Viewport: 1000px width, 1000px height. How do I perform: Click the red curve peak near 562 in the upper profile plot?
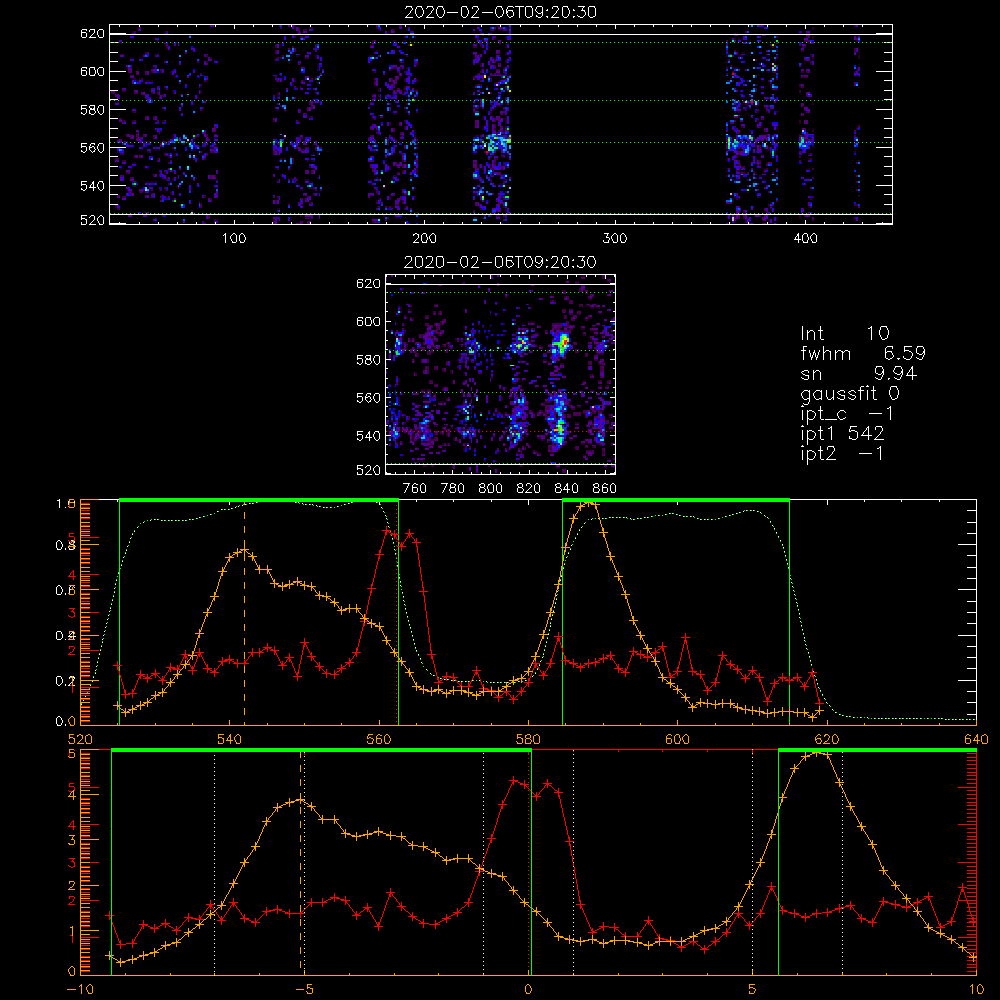pyautogui.click(x=388, y=530)
